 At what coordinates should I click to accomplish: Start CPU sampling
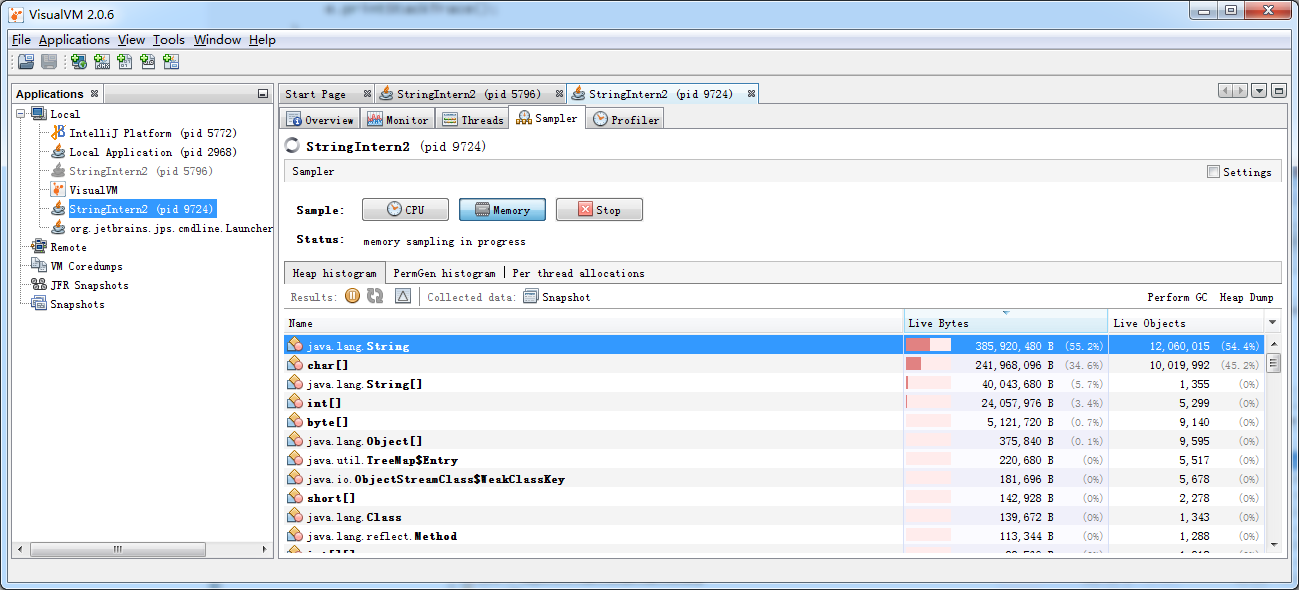[405, 210]
